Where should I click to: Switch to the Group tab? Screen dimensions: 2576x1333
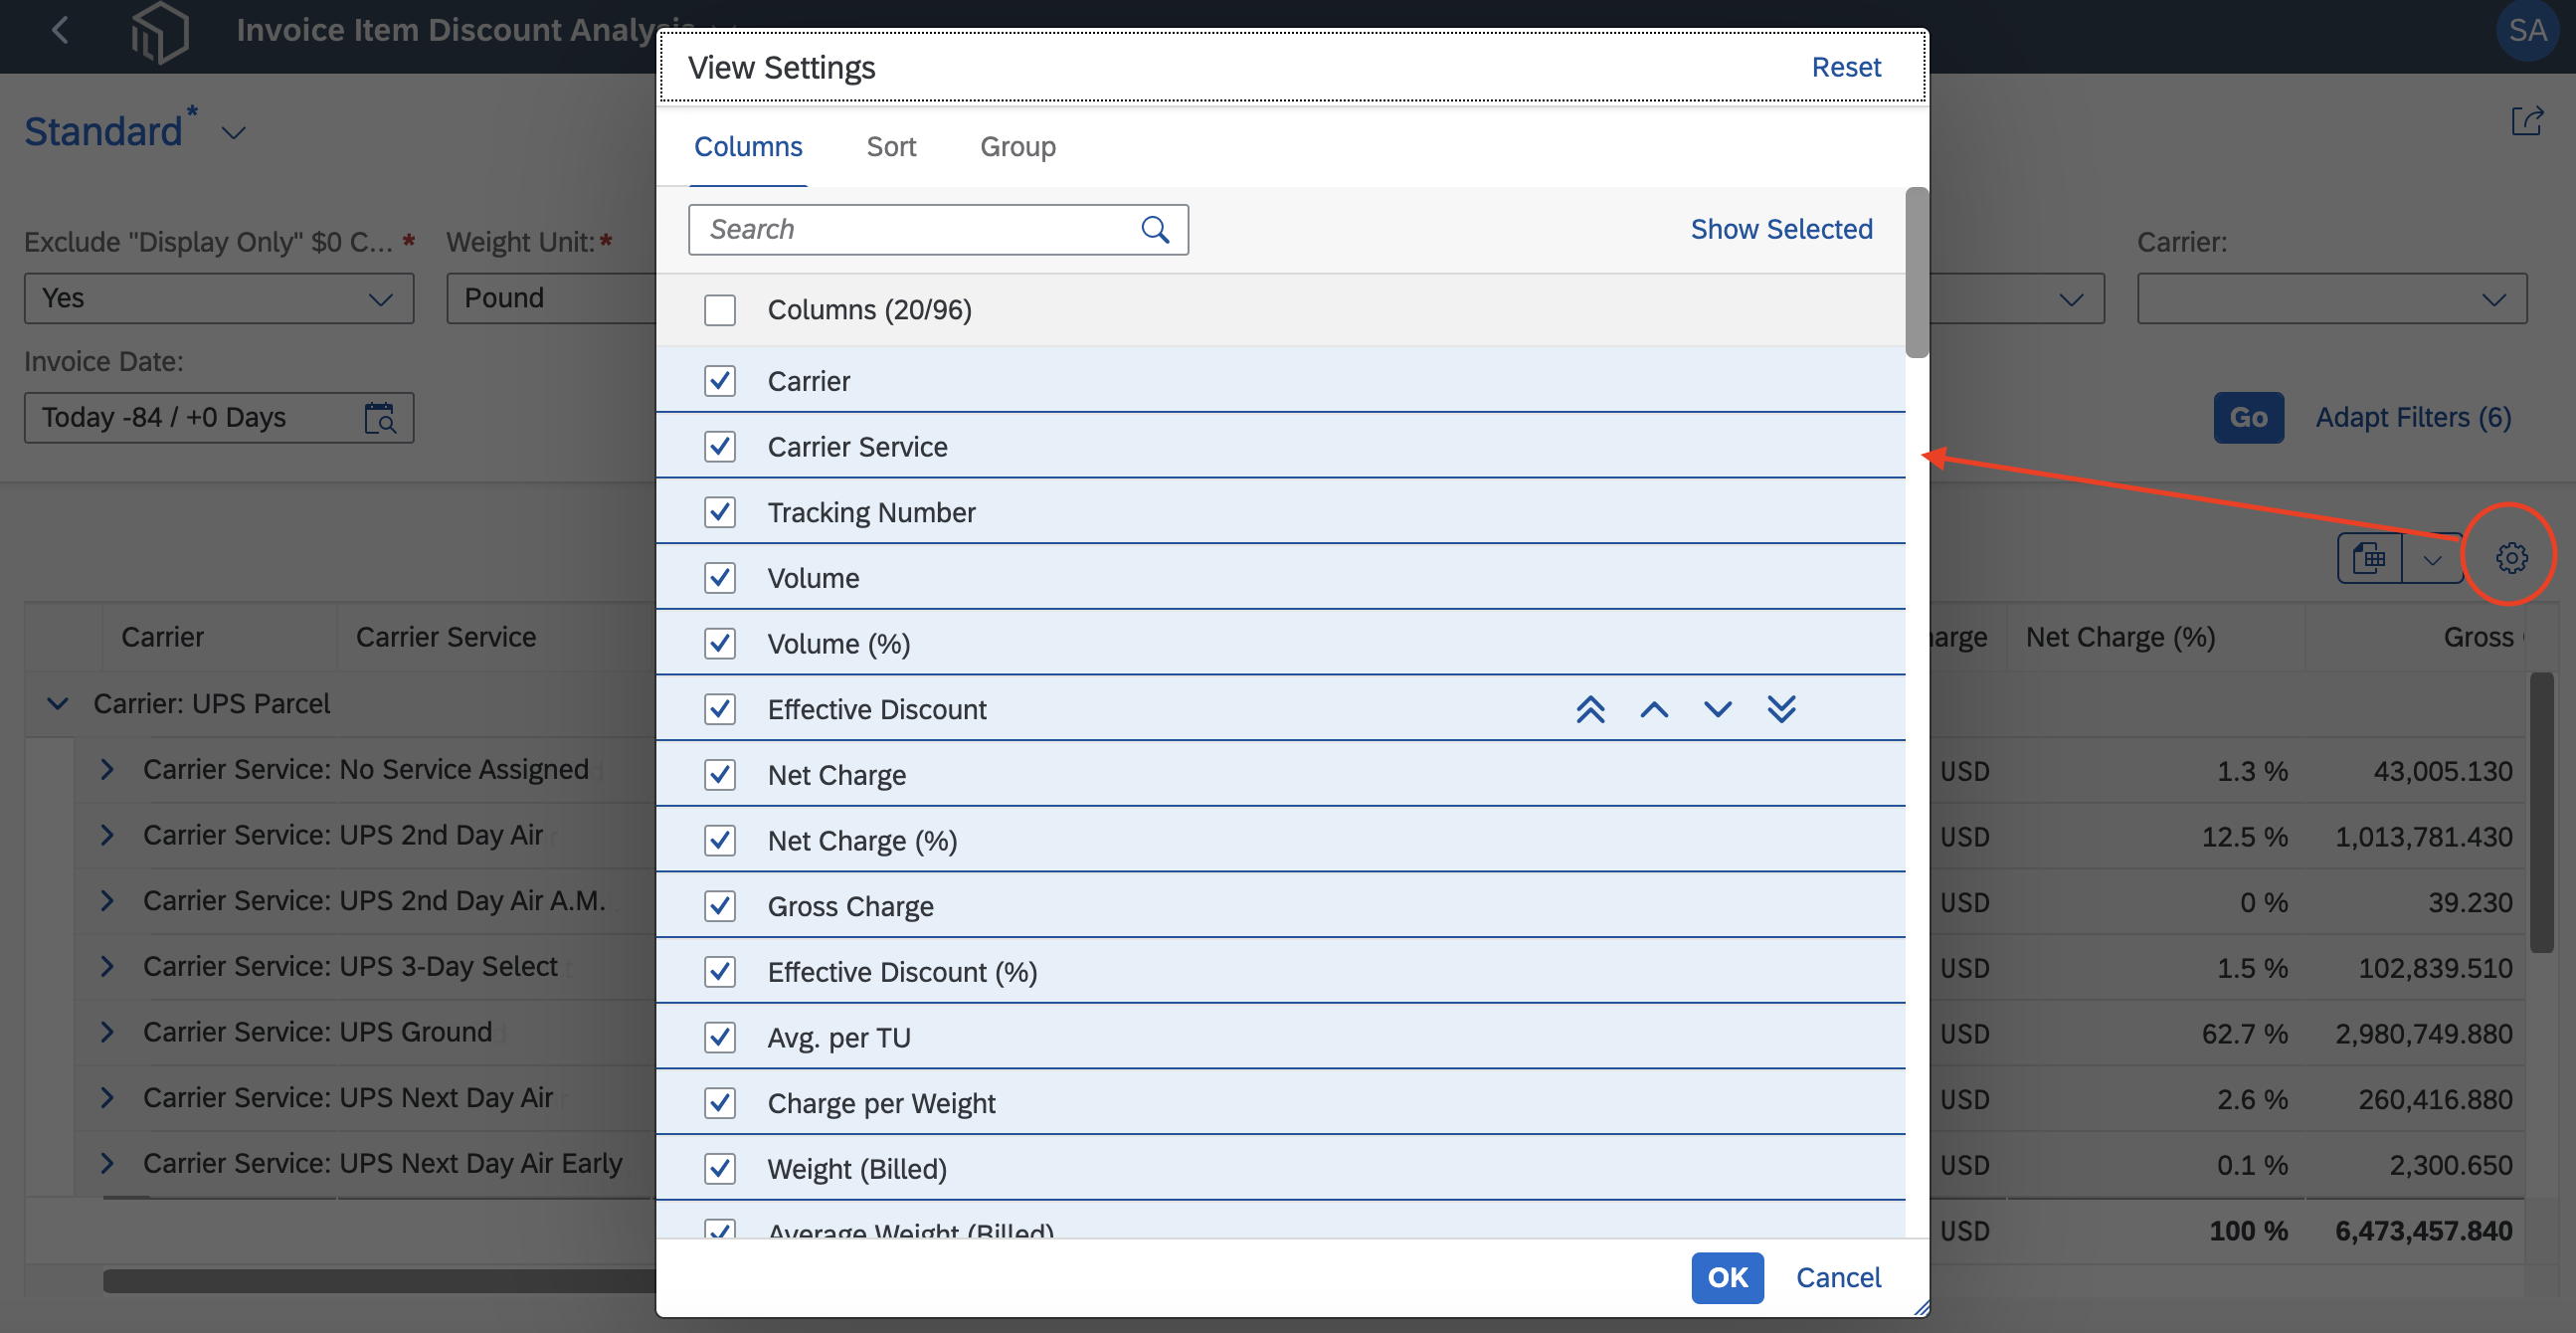pyautogui.click(x=1017, y=147)
